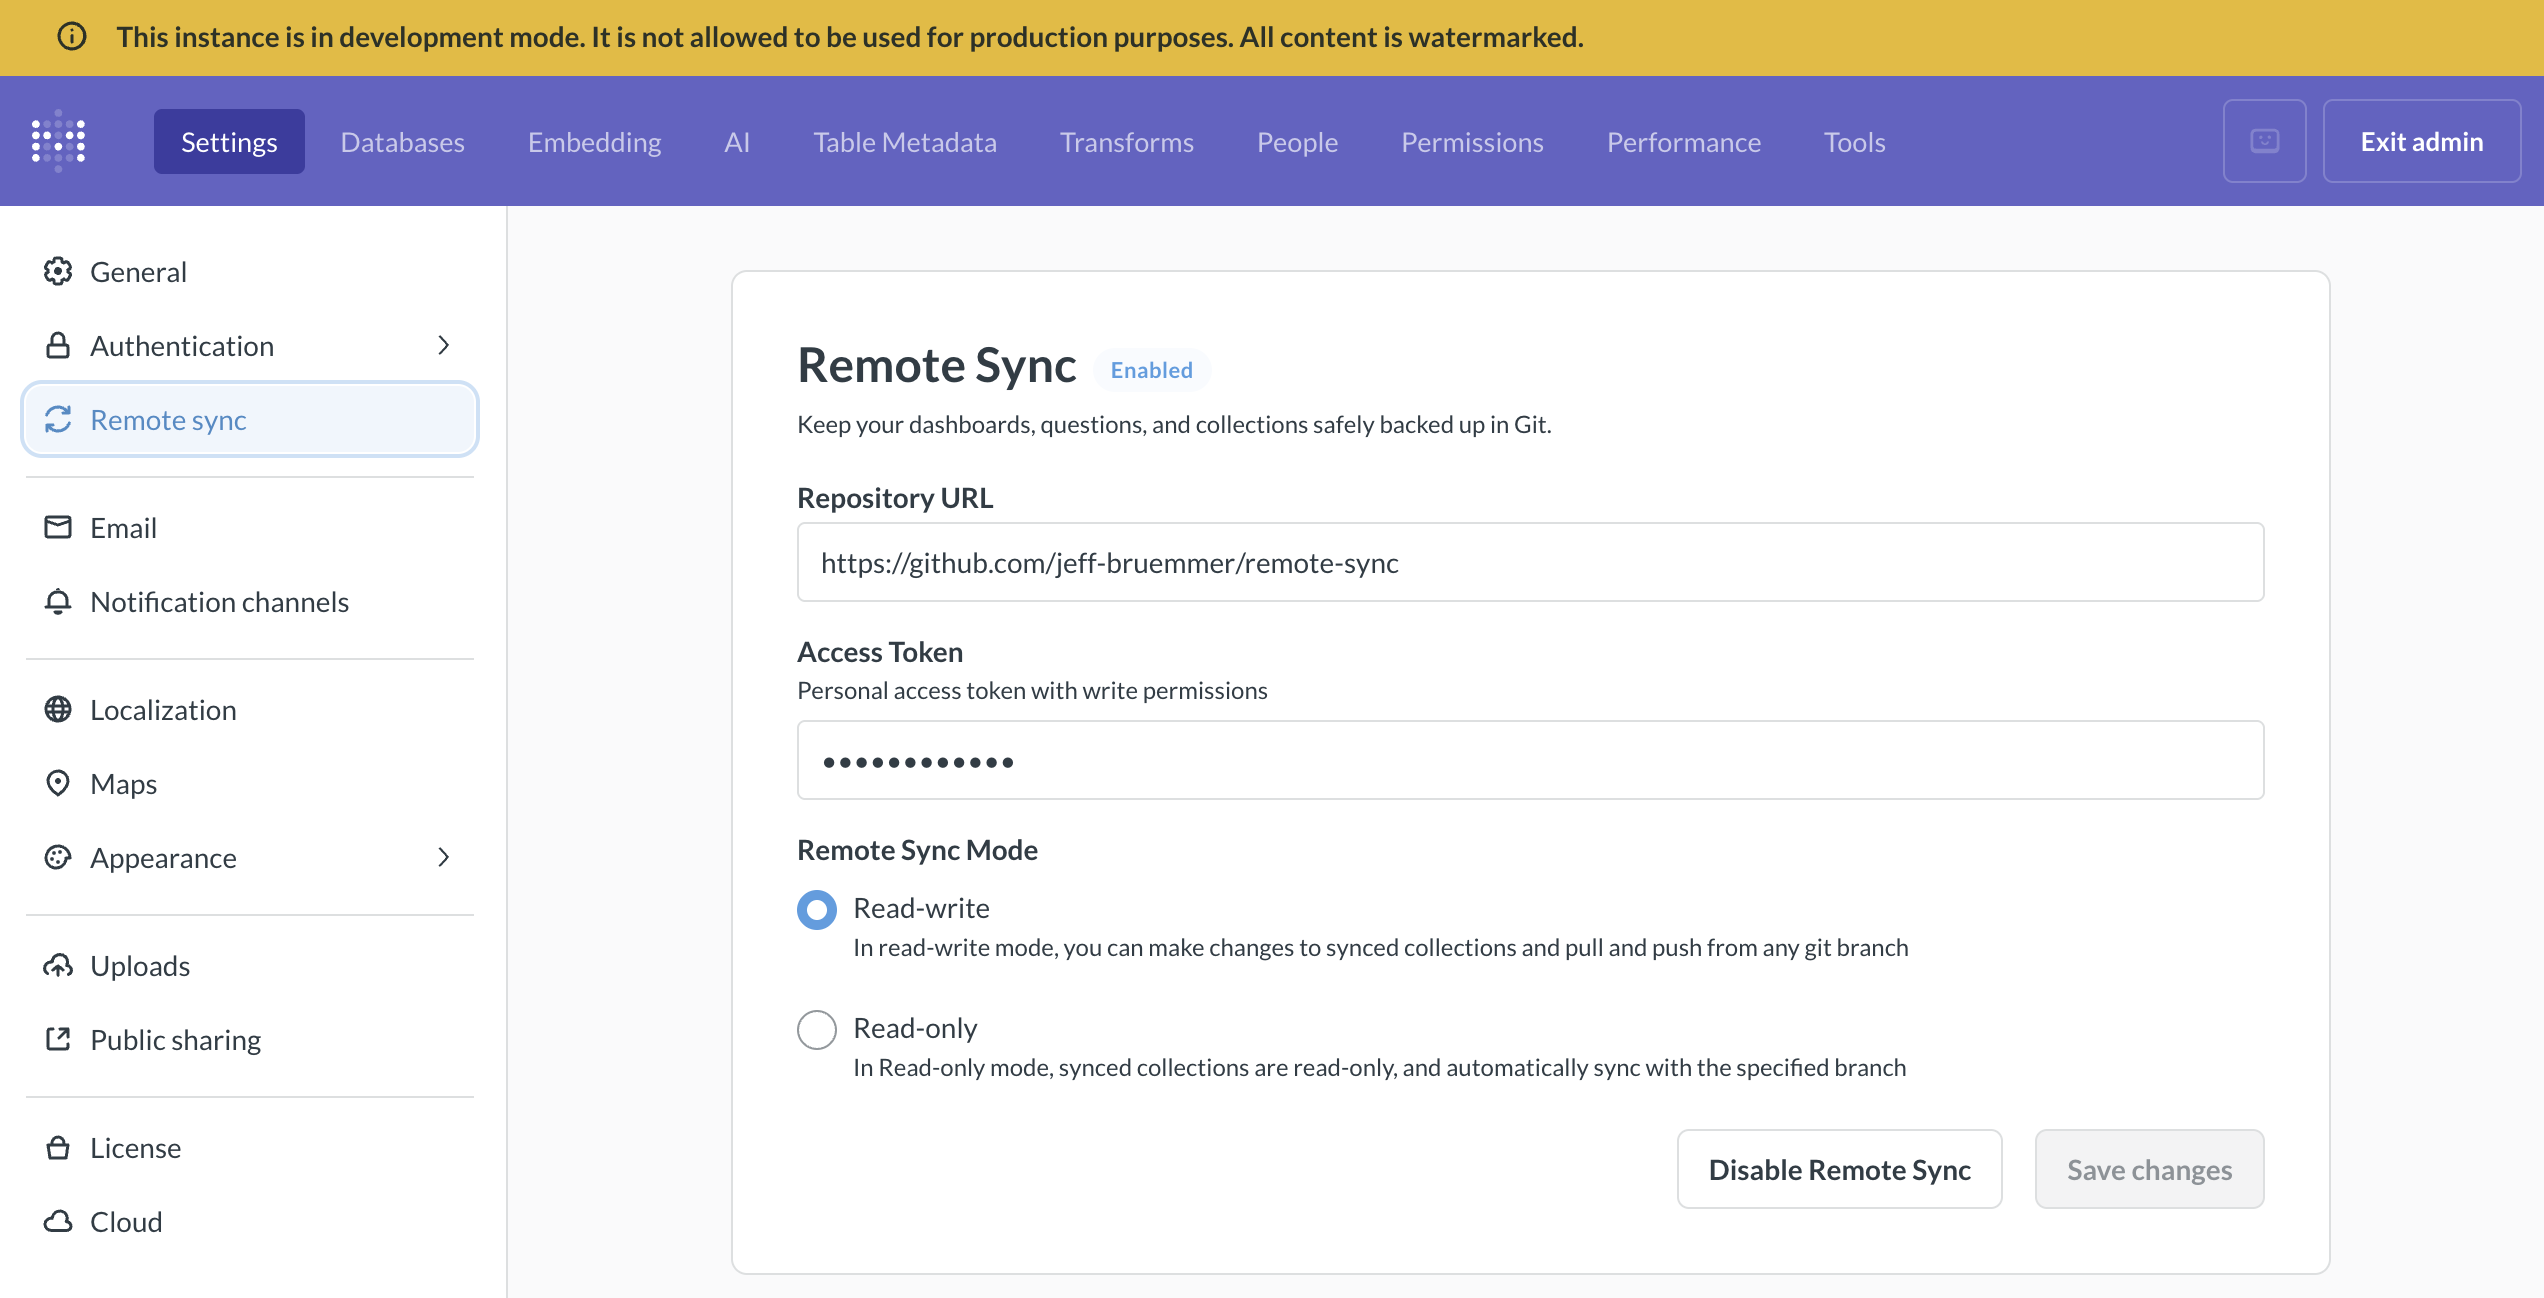Screen dimensions: 2544x1298
Task: Select the bell icon for Notification channels
Action: point(57,601)
